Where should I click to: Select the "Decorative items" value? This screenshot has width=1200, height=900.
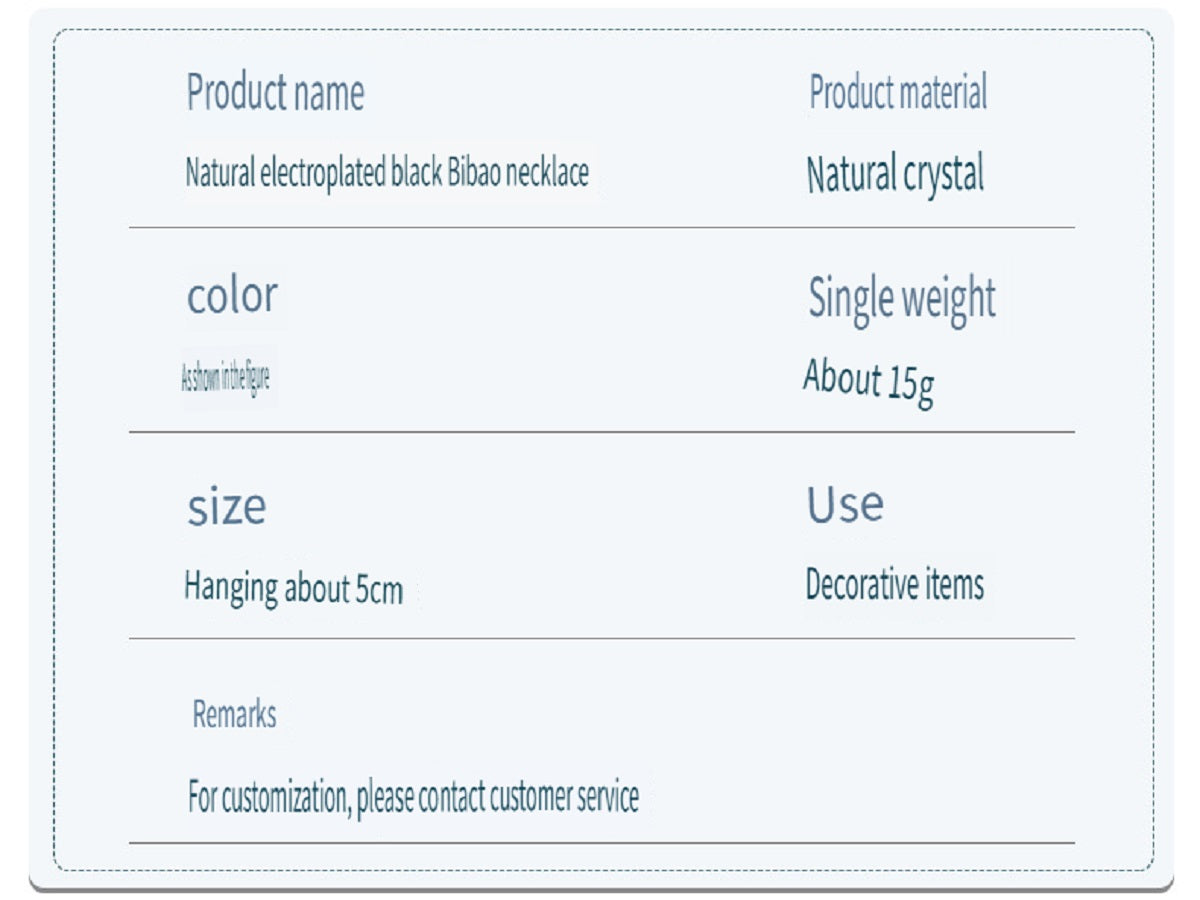tap(894, 585)
